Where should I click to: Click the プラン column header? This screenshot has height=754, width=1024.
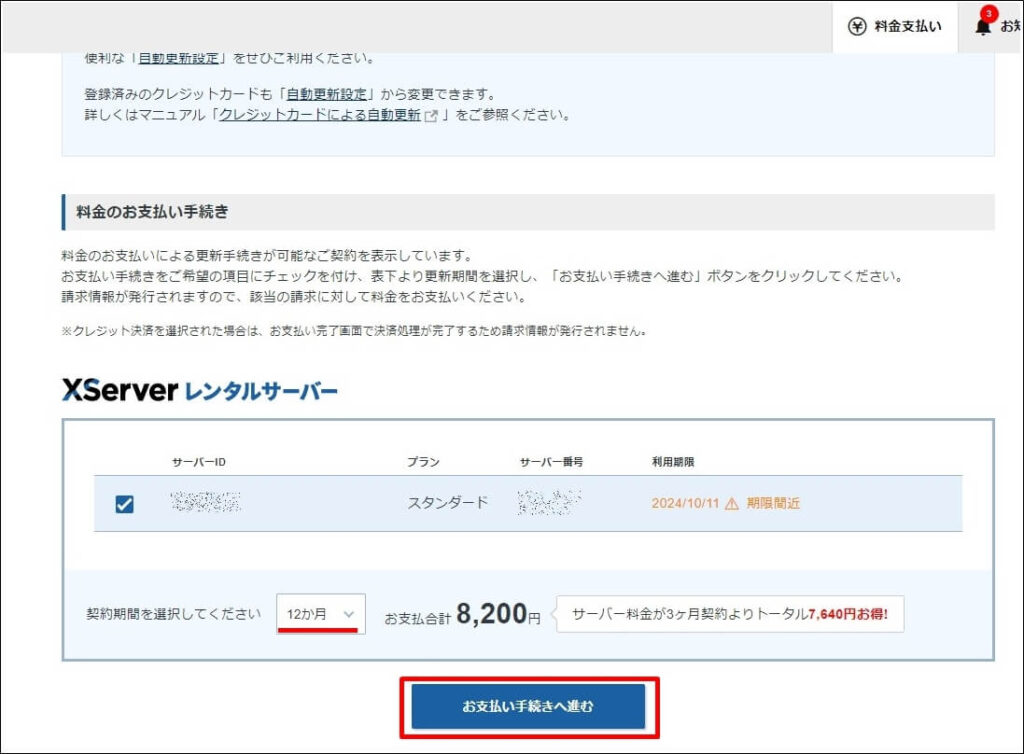423,462
